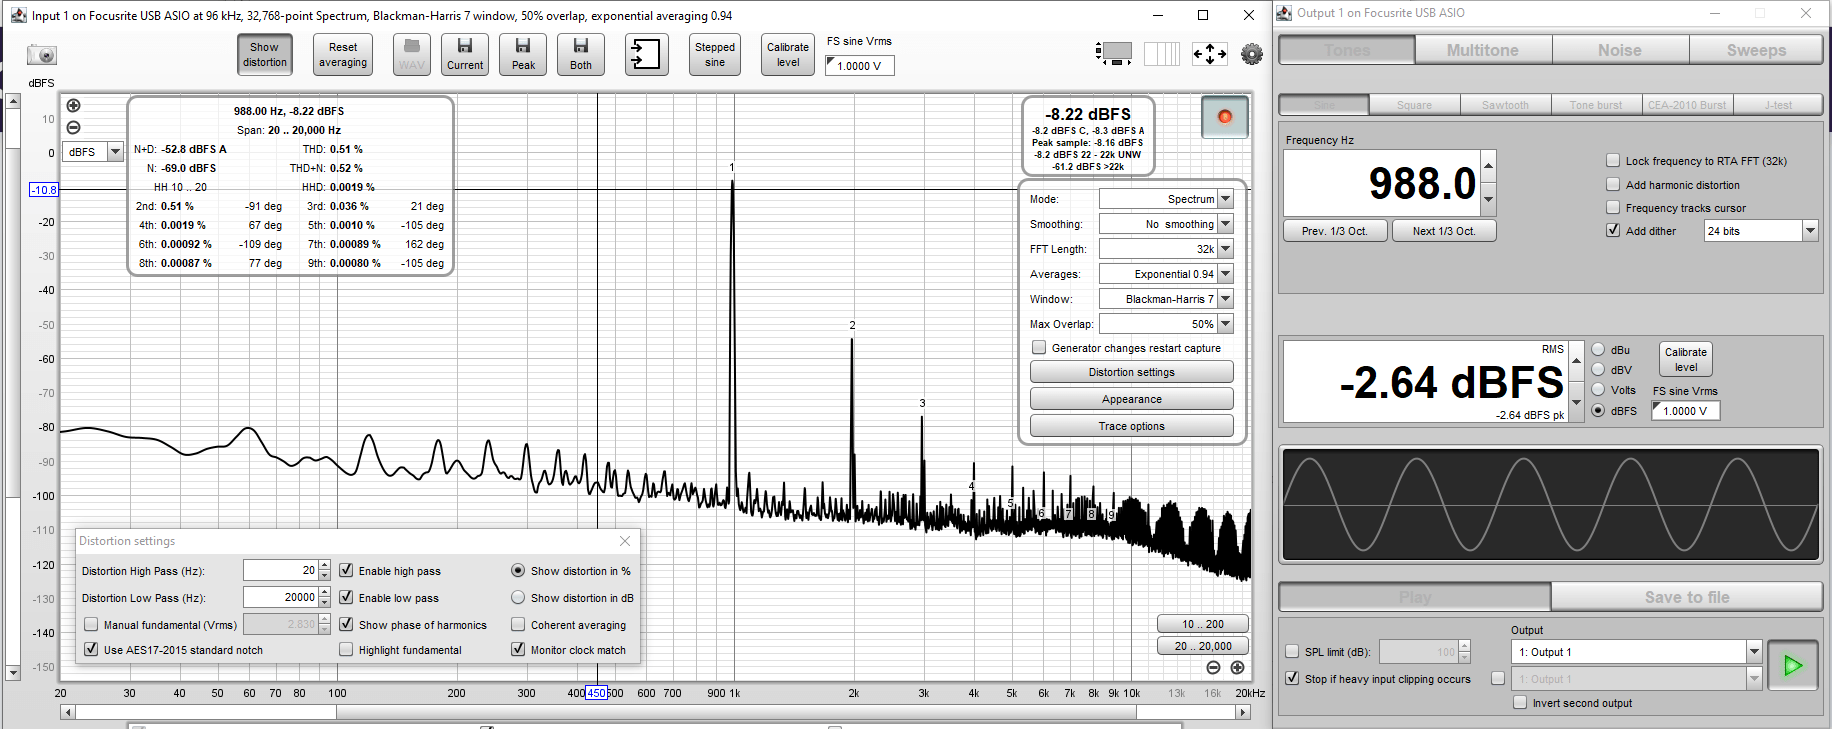Zoom in horizontal axis plus icon

1237,667
